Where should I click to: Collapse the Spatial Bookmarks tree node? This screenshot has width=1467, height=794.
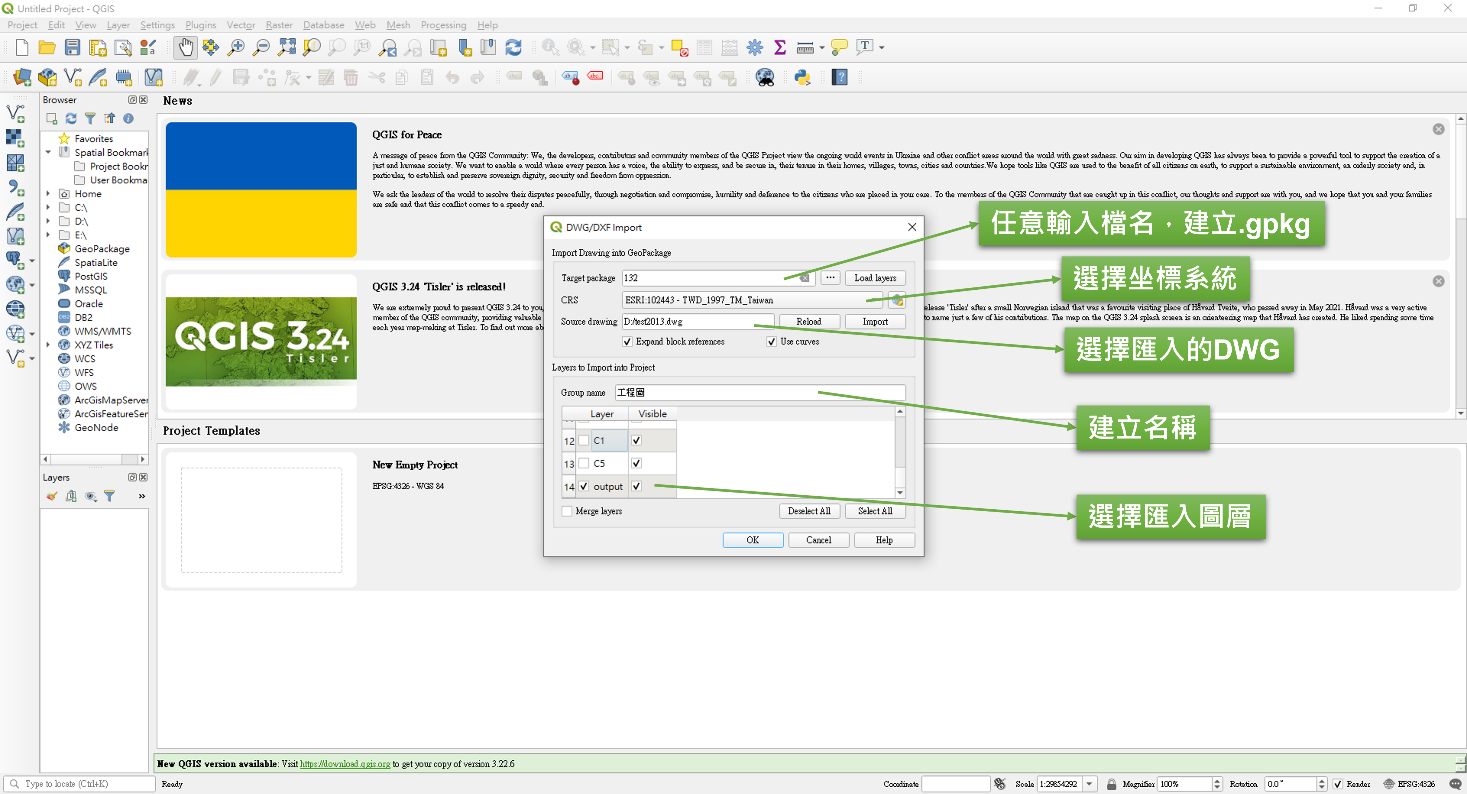48,153
